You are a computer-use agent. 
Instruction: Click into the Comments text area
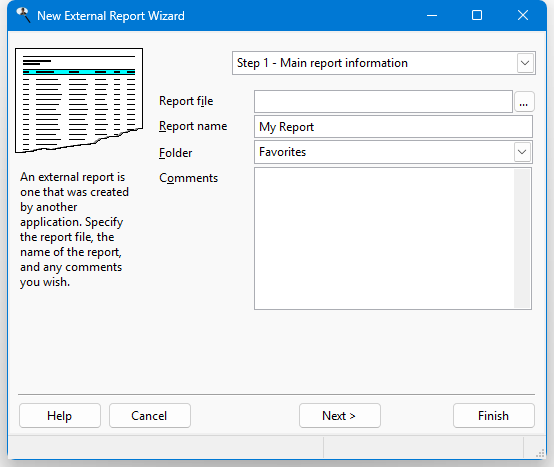(x=384, y=239)
